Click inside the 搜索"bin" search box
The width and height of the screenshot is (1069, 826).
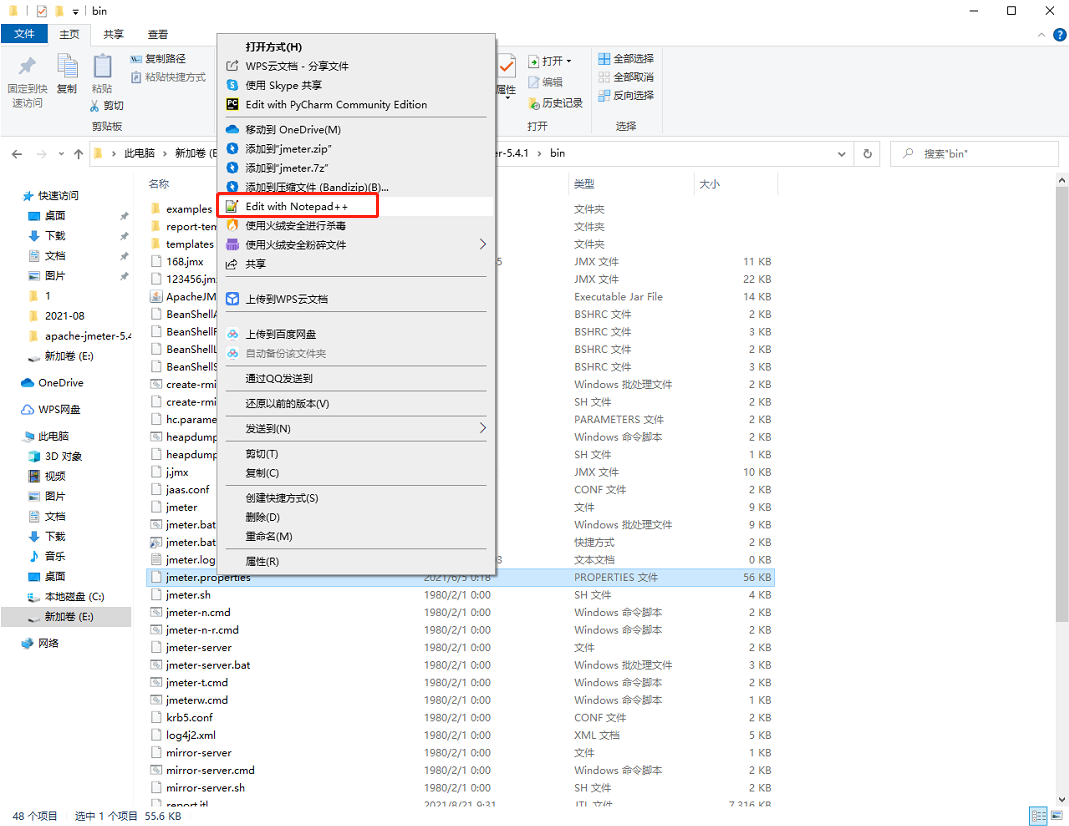click(x=975, y=153)
